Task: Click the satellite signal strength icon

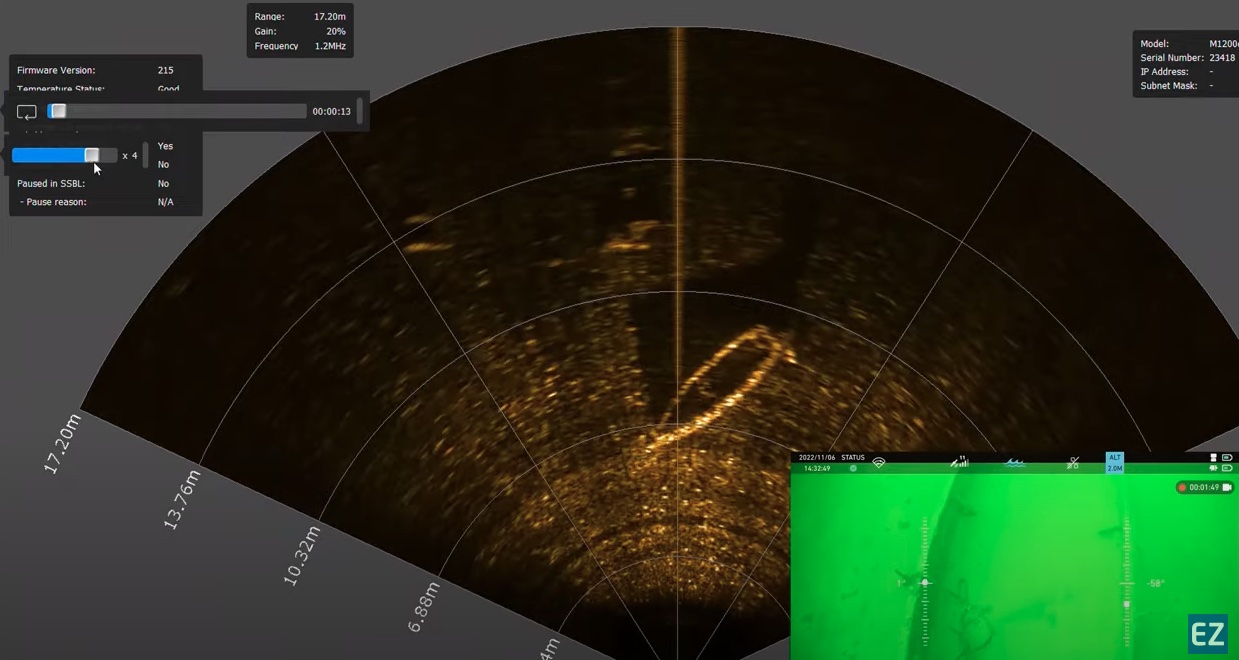Action: tap(959, 461)
